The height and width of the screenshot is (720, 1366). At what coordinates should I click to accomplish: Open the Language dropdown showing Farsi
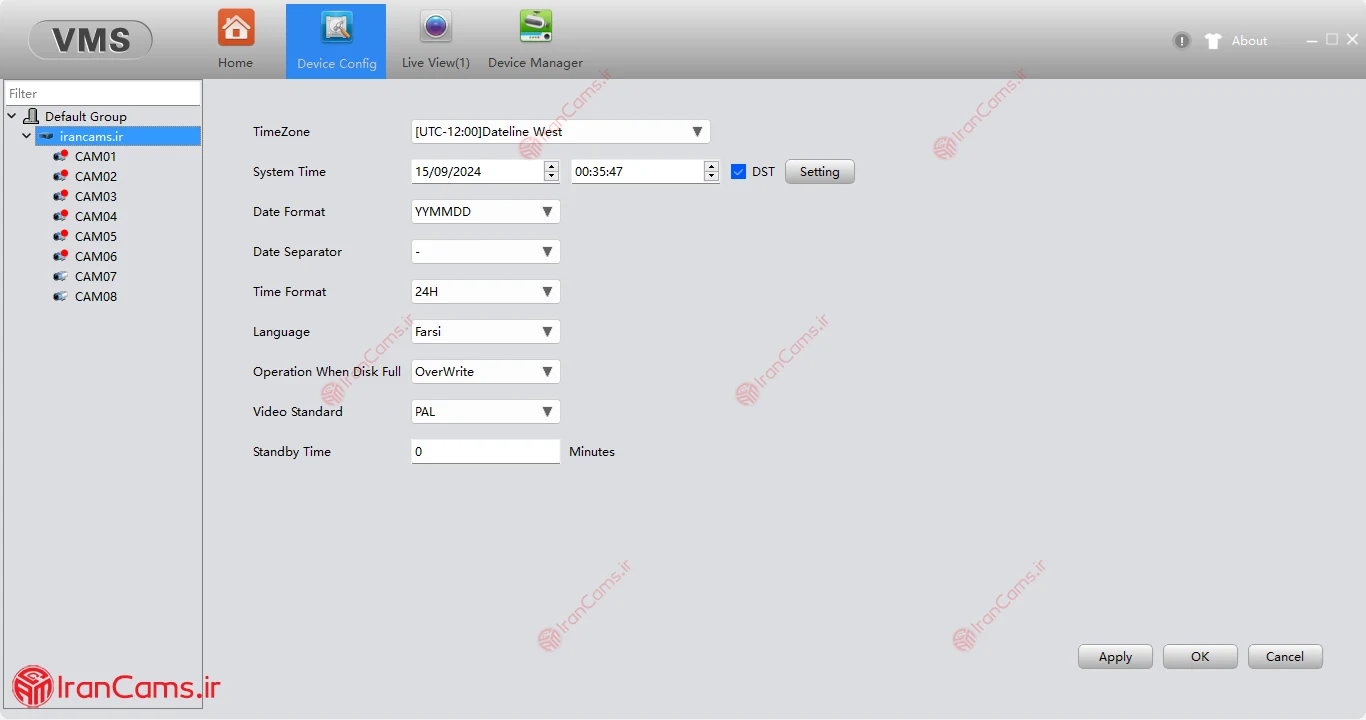click(x=486, y=332)
